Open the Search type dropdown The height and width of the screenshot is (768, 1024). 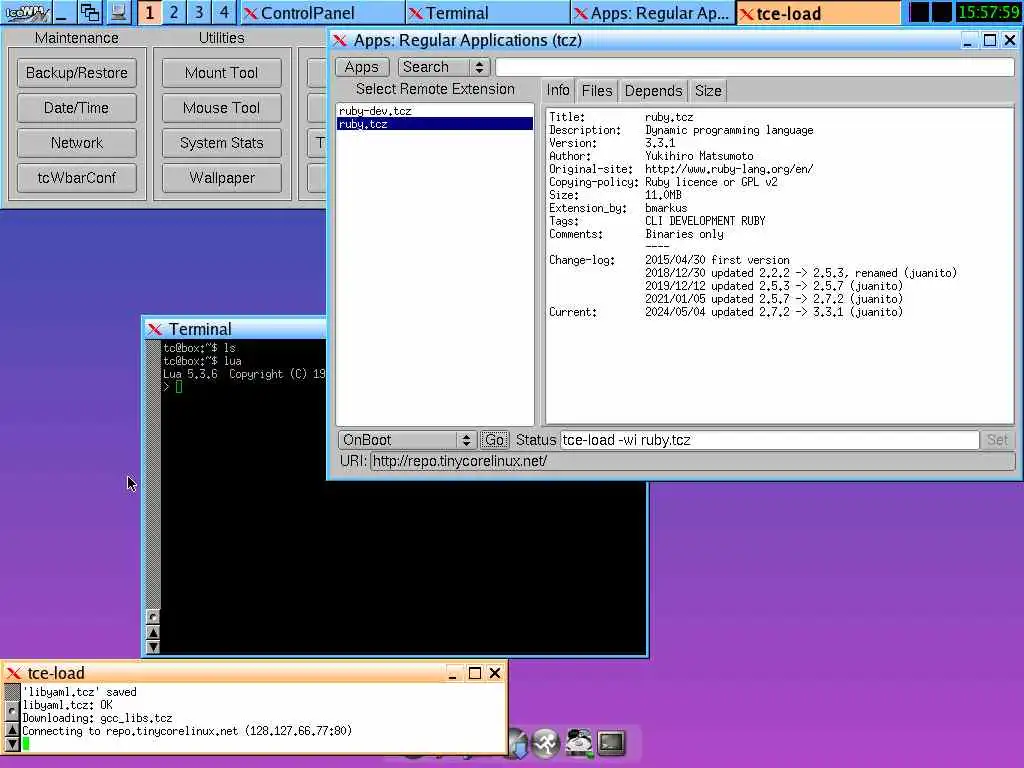click(x=443, y=67)
